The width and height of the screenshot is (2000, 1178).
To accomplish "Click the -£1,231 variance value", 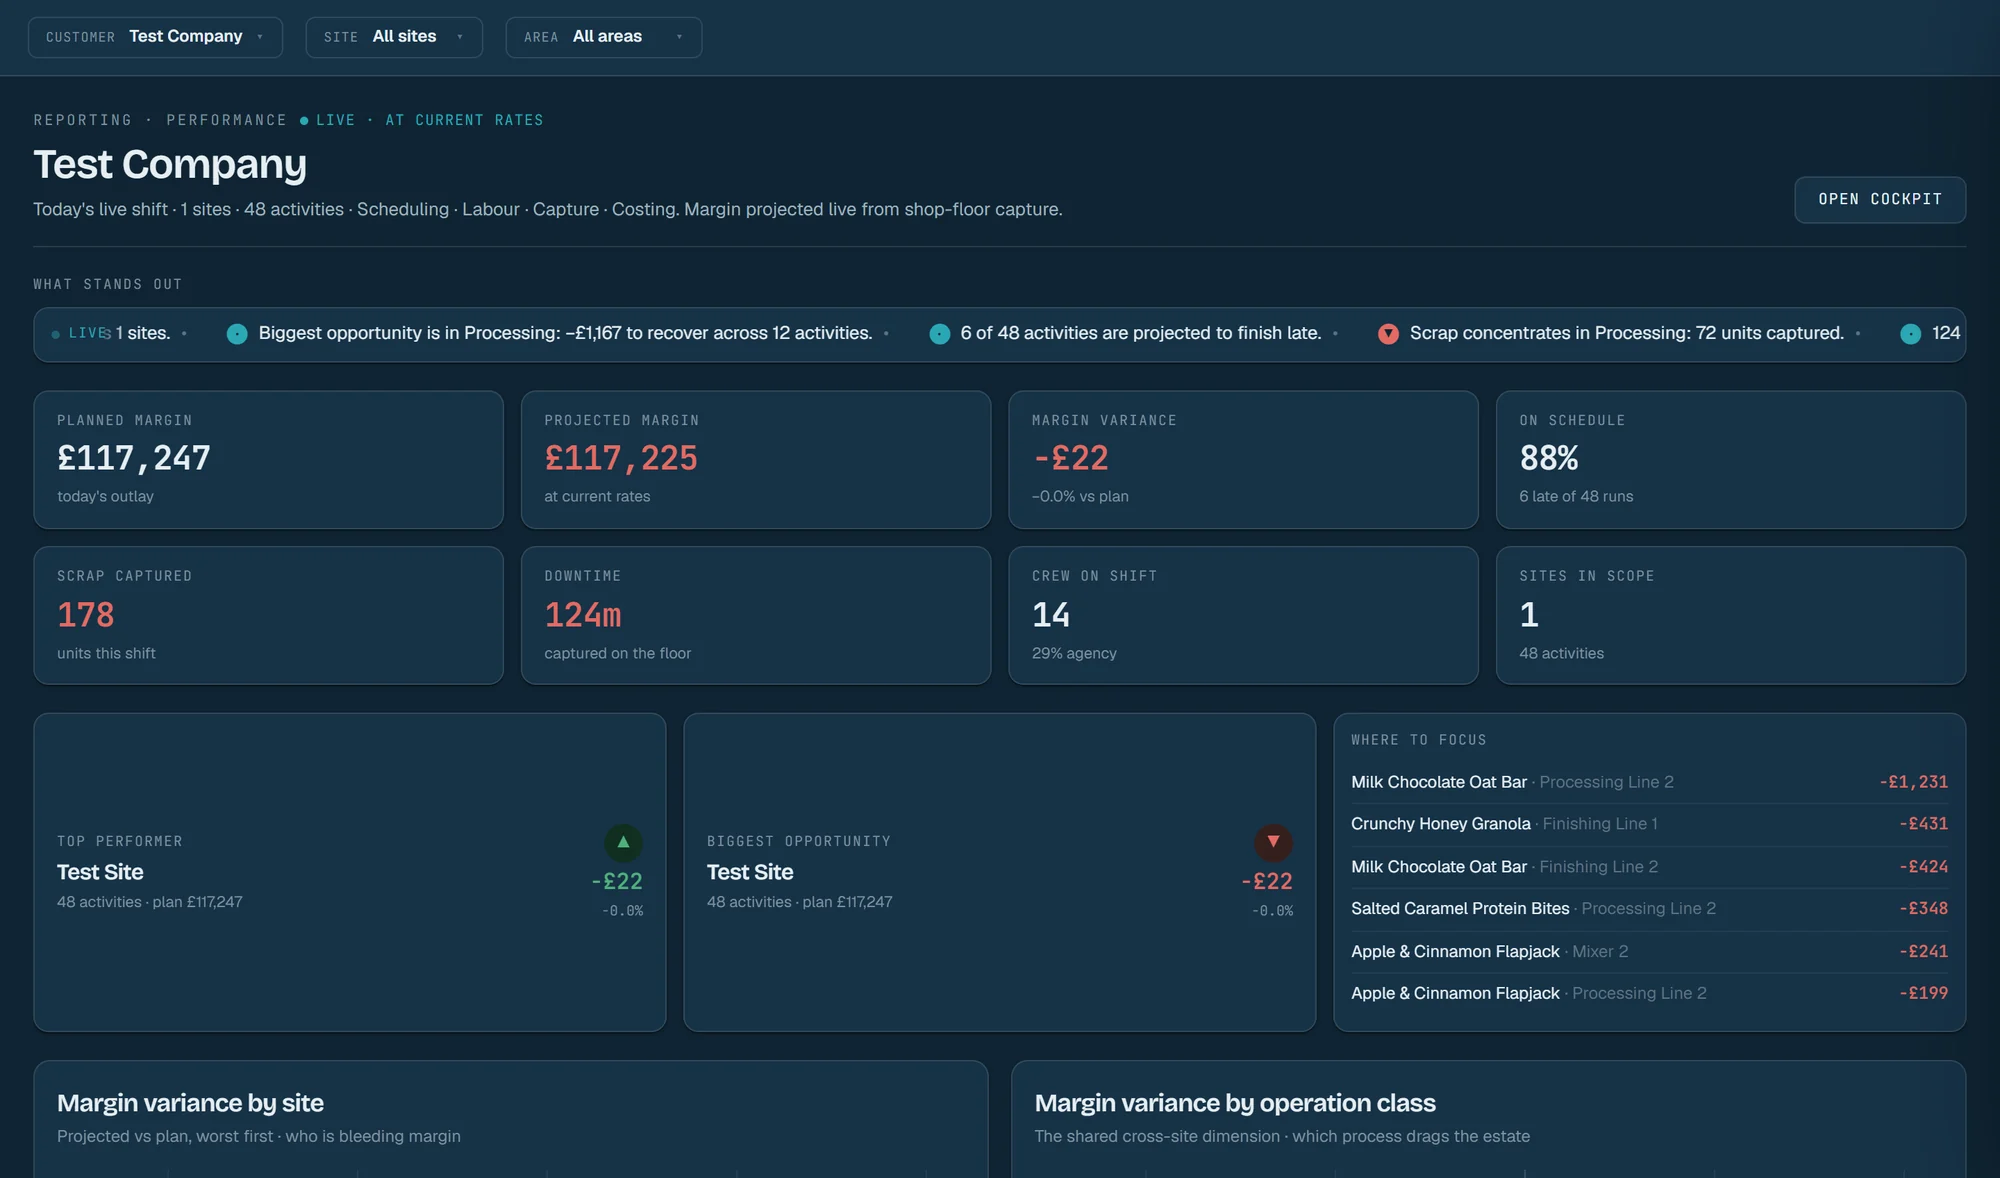I will 1914,782.
